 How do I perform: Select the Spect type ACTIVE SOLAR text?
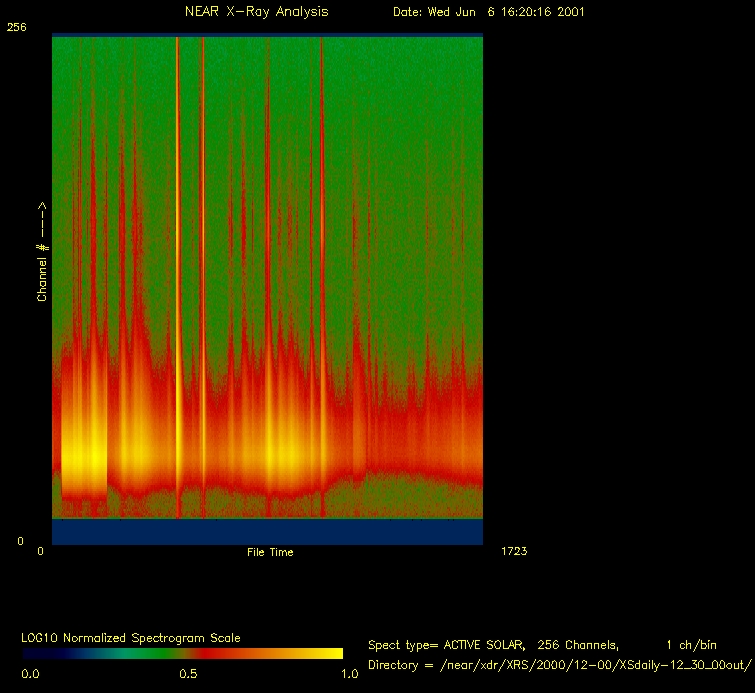point(445,645)
